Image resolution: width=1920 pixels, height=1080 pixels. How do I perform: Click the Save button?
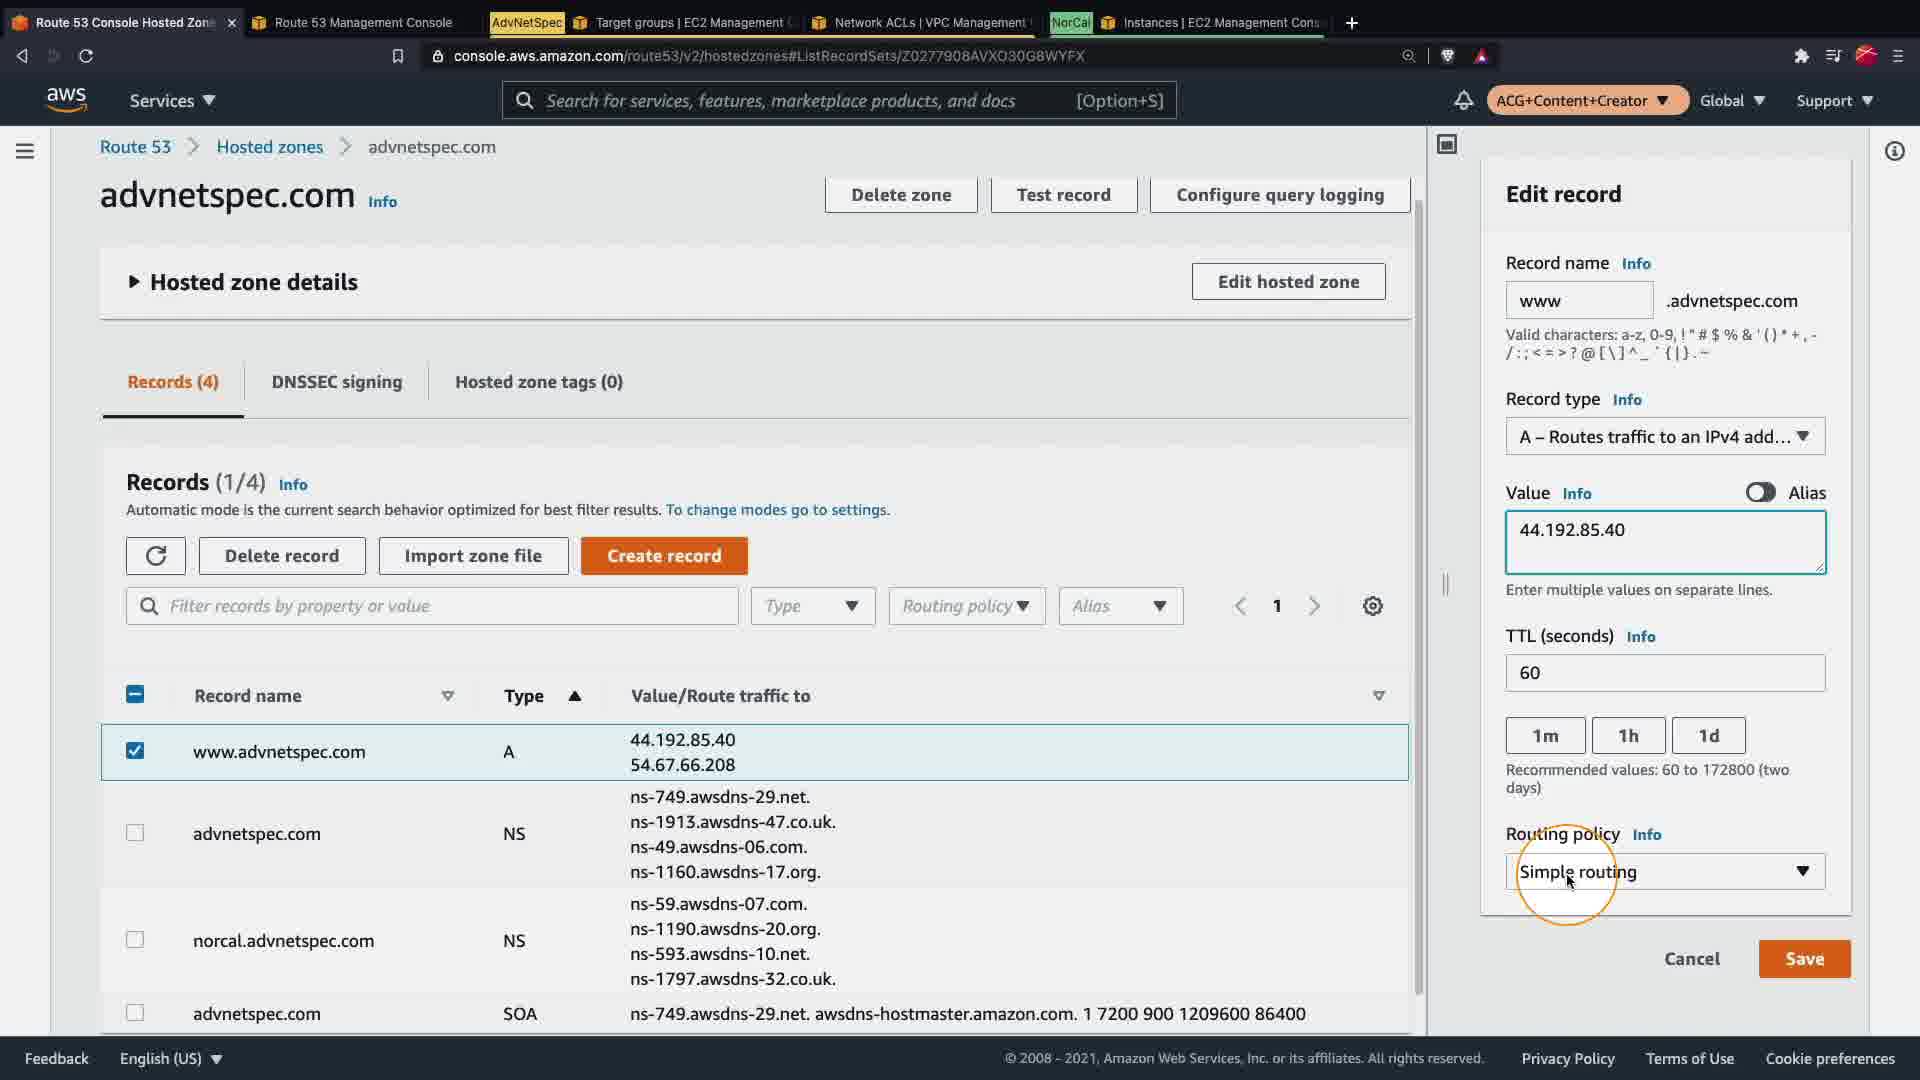(x=1804, y=959)
